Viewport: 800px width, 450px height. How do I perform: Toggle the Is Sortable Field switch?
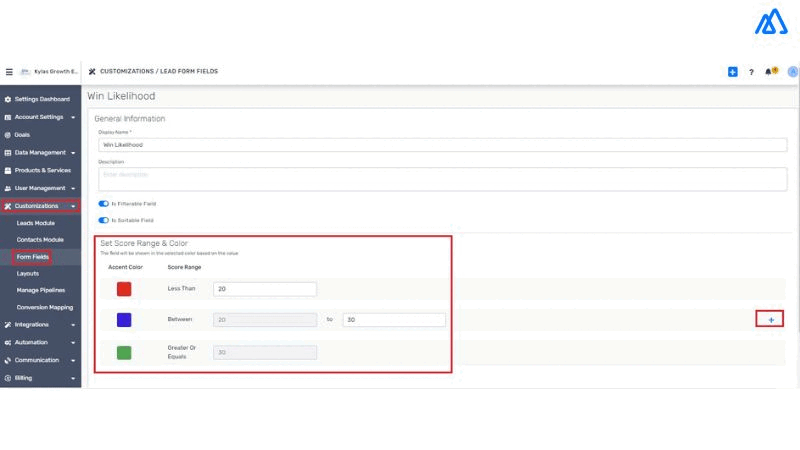point(104,220)
